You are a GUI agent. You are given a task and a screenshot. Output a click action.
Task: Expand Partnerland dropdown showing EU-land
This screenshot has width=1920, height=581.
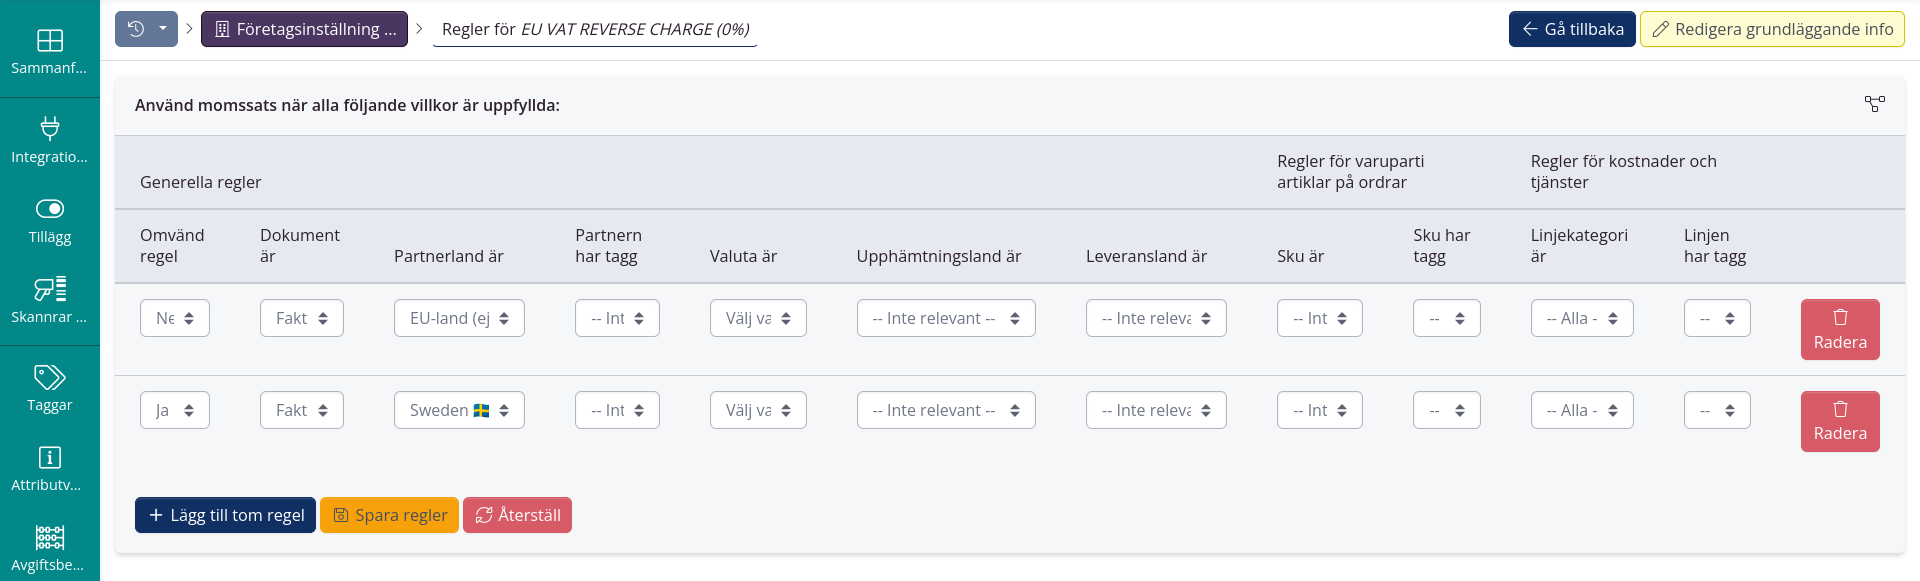click(x=459, y=318)
